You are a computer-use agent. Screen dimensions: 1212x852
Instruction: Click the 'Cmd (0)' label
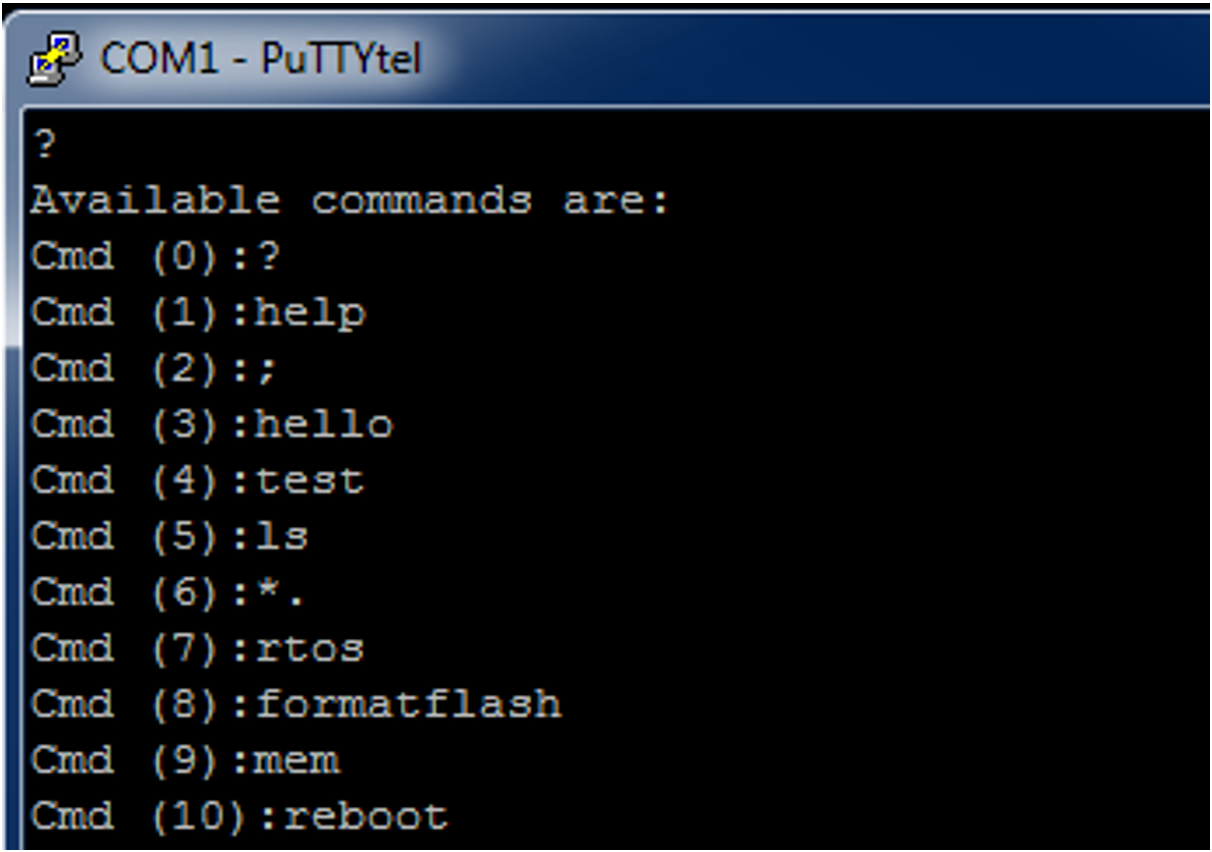coord(110,255)
